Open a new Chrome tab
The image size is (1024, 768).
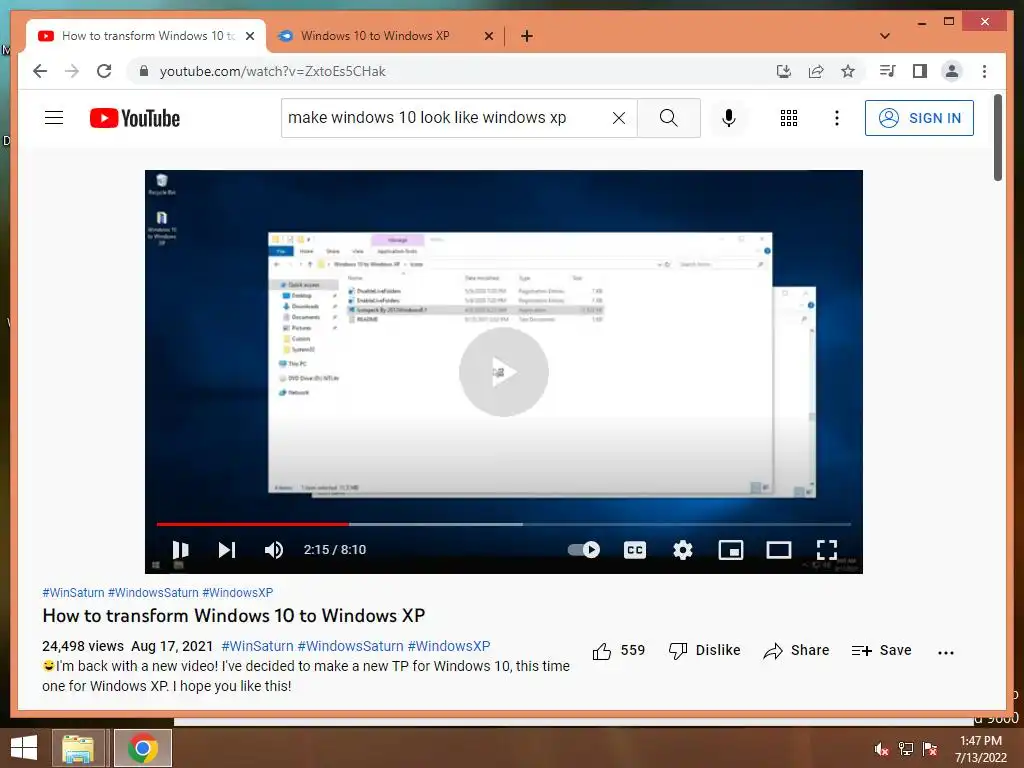[526, 36]
